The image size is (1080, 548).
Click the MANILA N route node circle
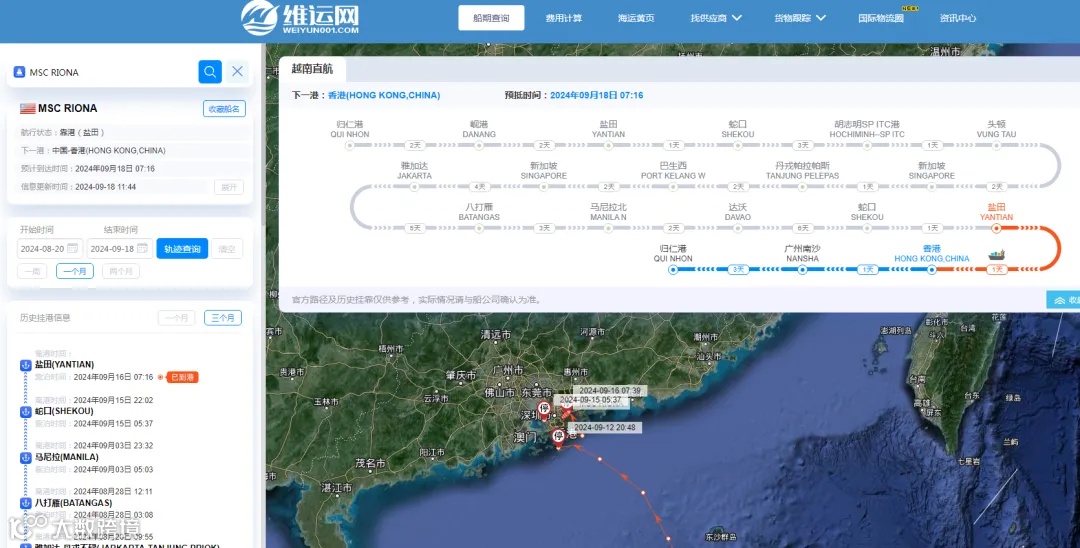608,228
